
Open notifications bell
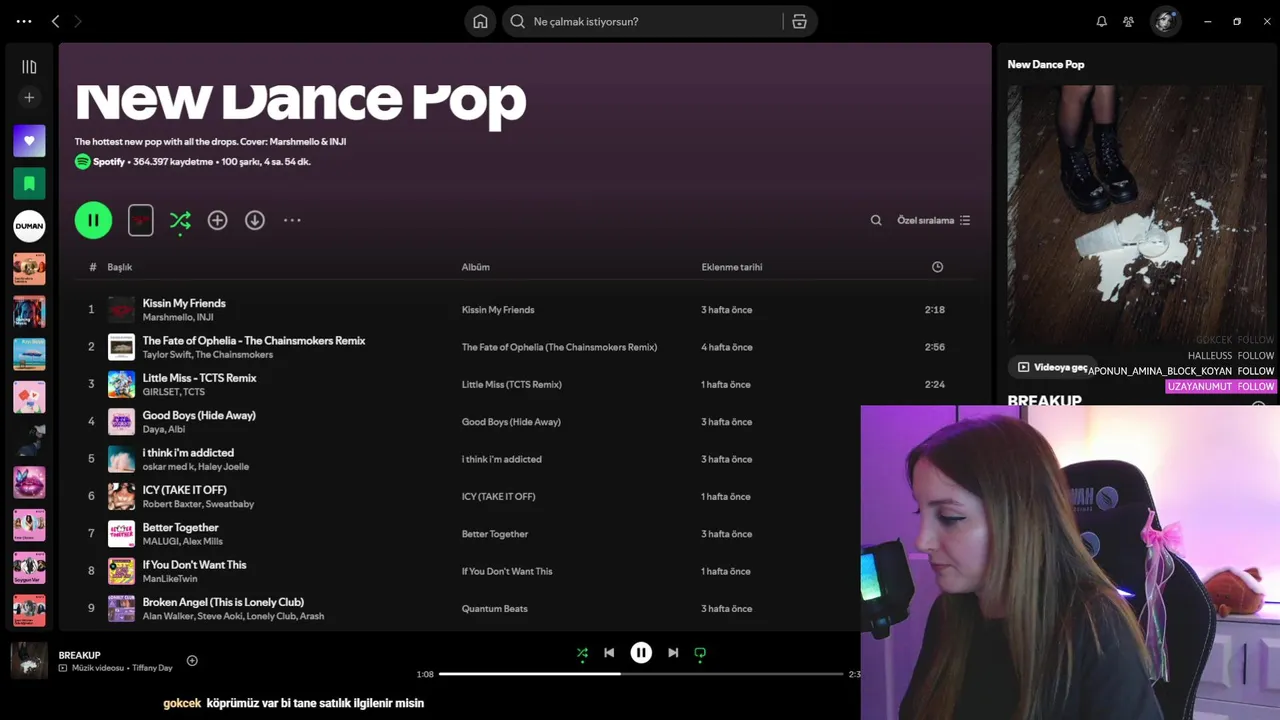click(1101, 21)
